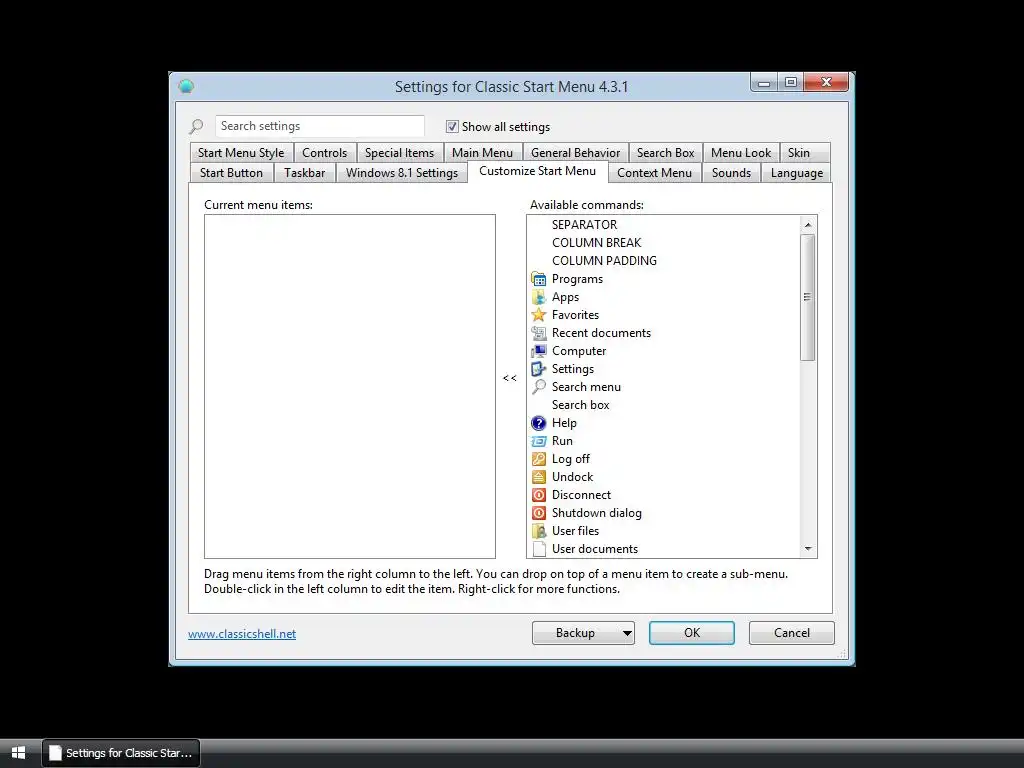The width and height of the screenshot is (1024, 768).
Task: Switch to the Main Menu tab
Action: pos(483,153)
